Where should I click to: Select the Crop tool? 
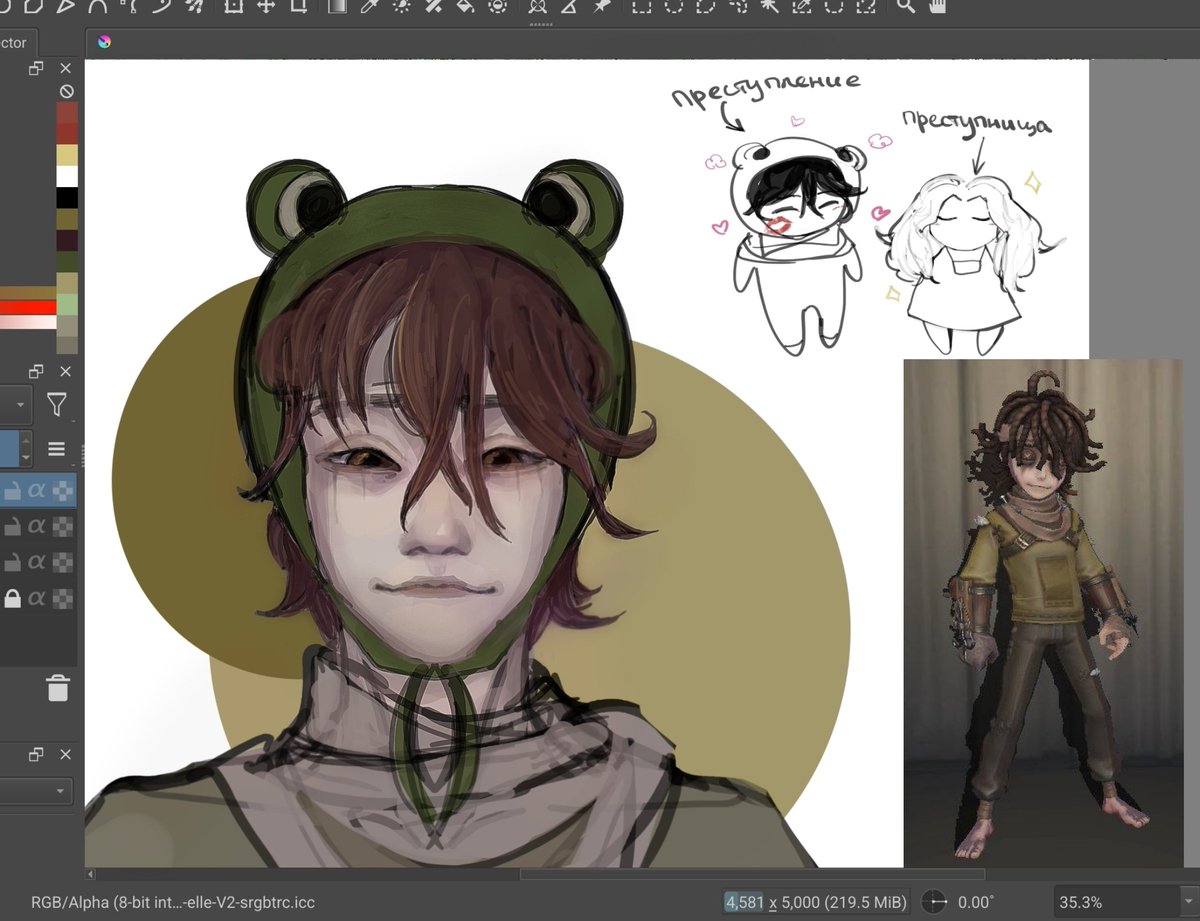[x=298, y=6]
